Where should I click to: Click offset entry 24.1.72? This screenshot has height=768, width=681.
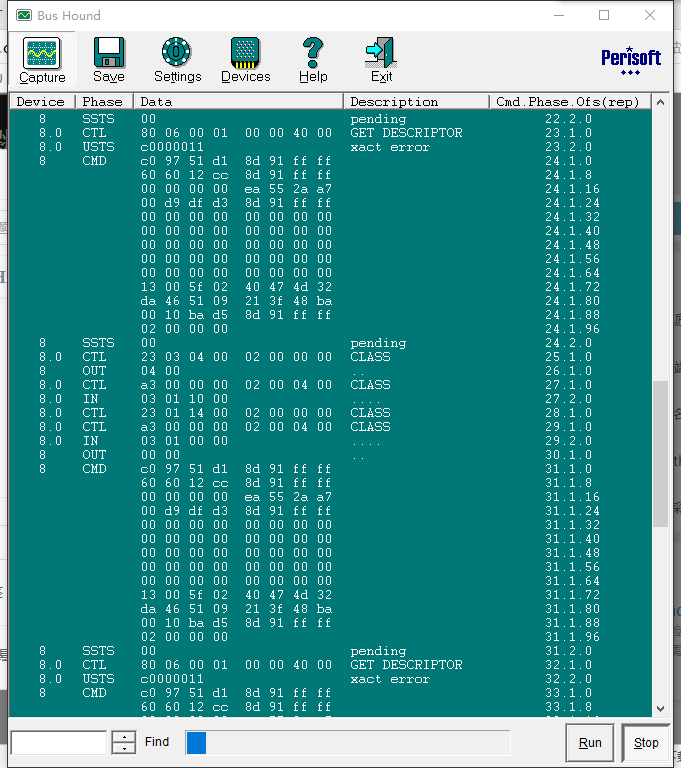[x=572, y=287]
